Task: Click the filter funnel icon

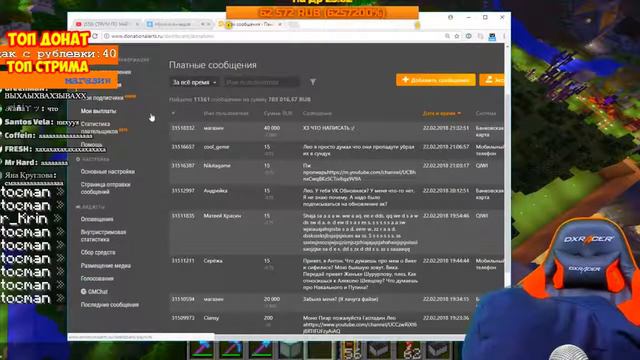Action: [x=313, y=82]
